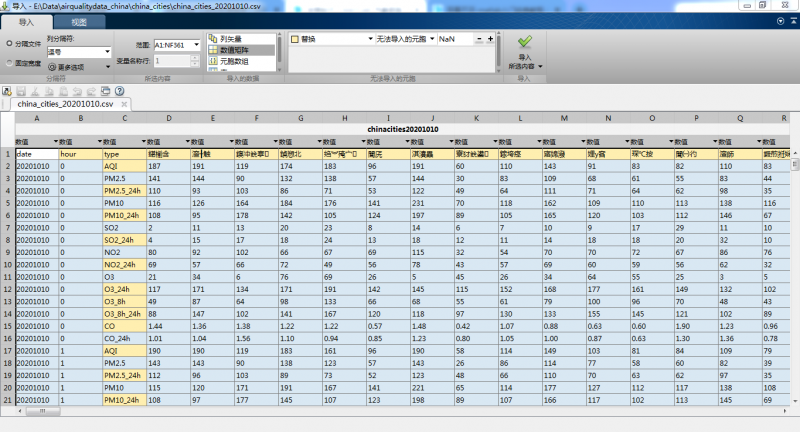Click the Undo arrow icon
This screenshot has height=432, width=800.
point(76,90)
